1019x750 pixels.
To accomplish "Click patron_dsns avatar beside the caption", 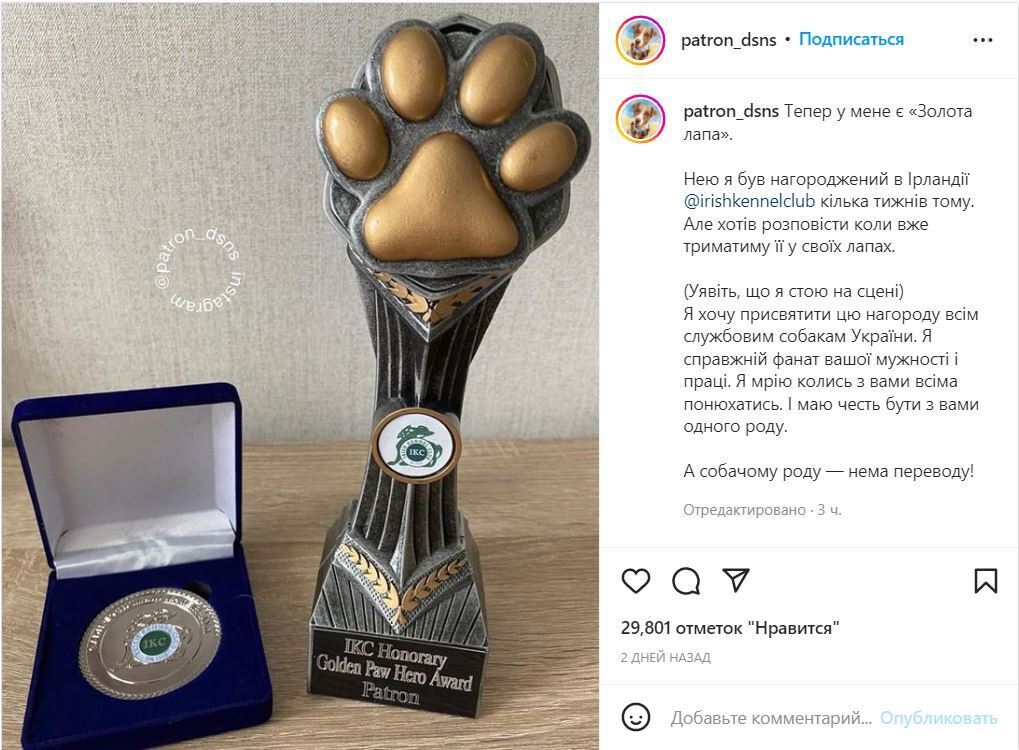I will (640, 119).
